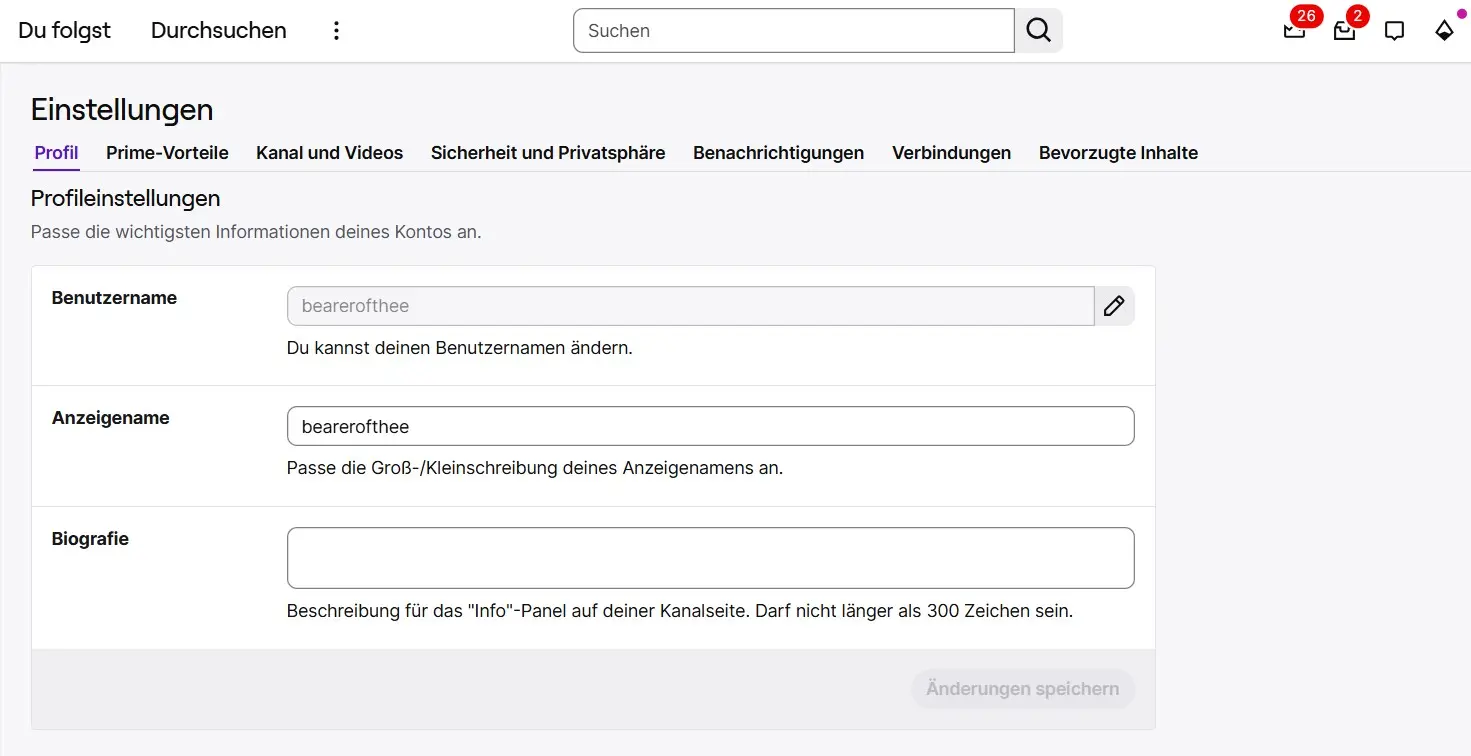Viewport: 1471px width, 756px height.
Task: Select the Profil tab
Action: 56,153
